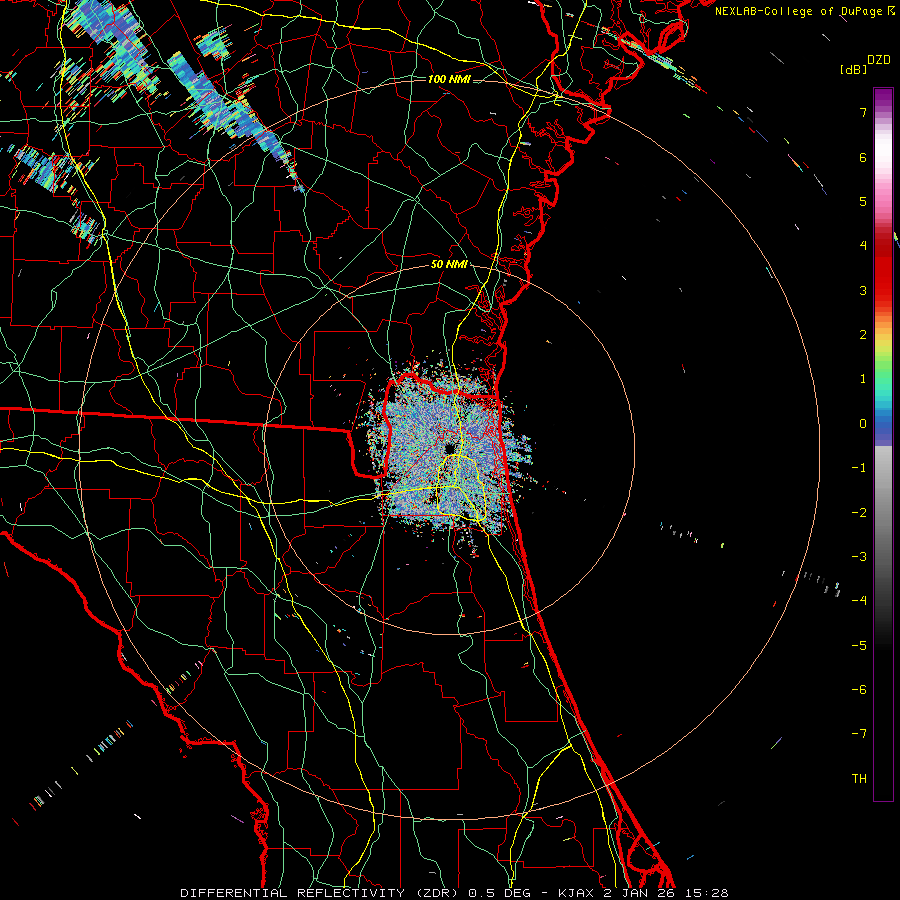Click the TH threshold label on scale
This screenshot has height=900, width=900.
859,779
